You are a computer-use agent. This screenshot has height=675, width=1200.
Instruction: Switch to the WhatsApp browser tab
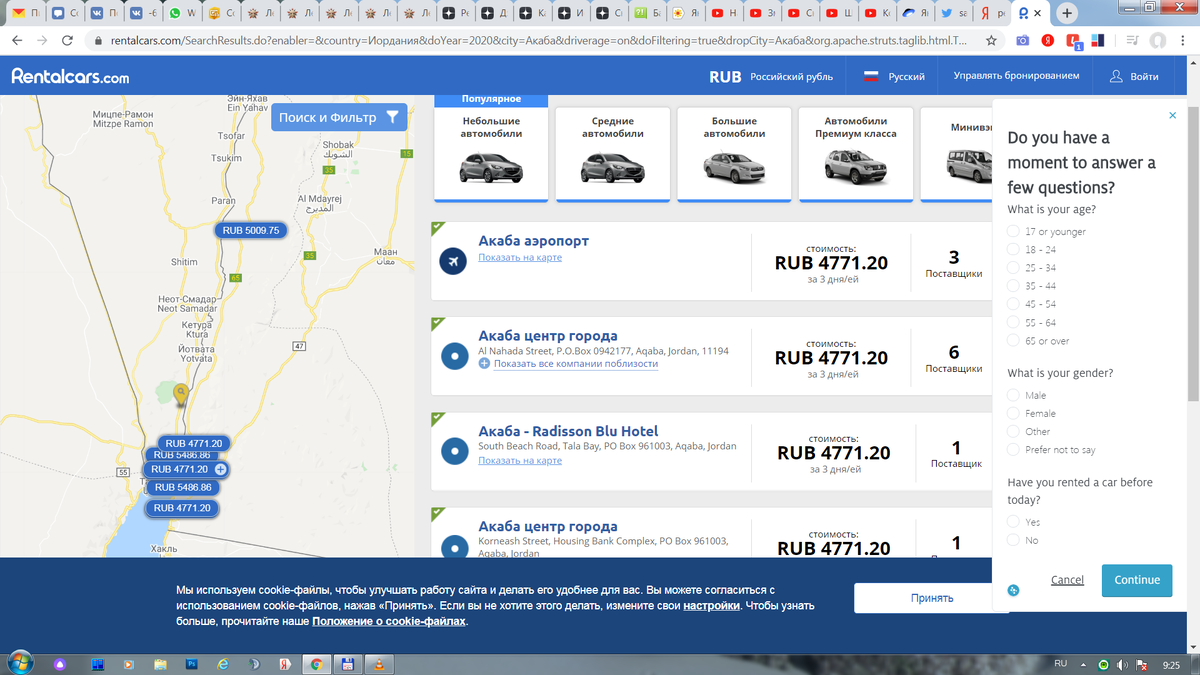(182, 14)
